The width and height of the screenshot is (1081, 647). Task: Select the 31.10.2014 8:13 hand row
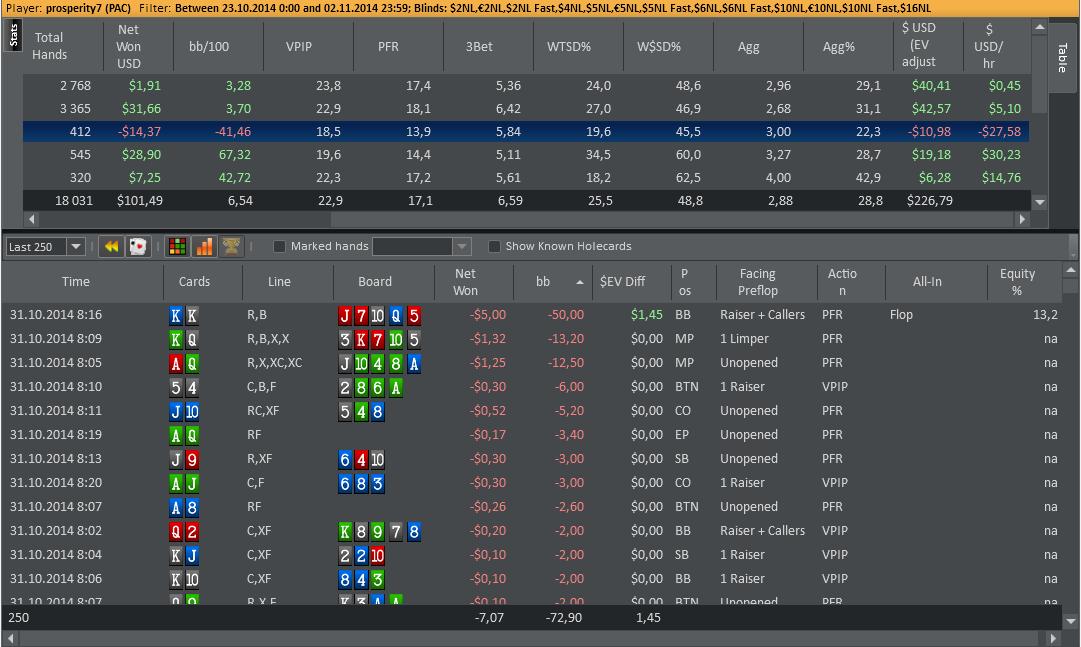(532, 459)
